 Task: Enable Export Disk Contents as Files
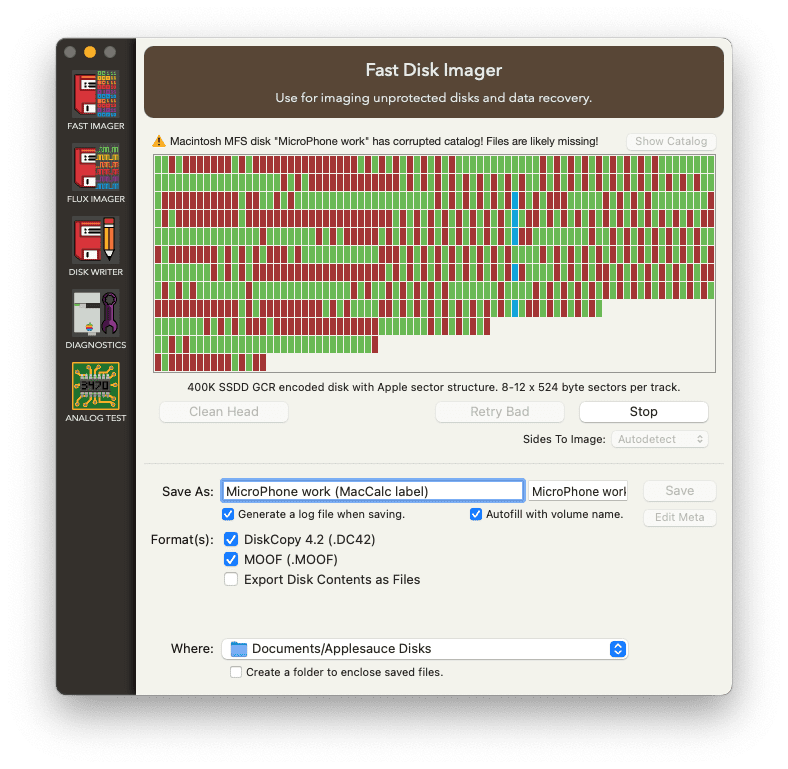231,580
